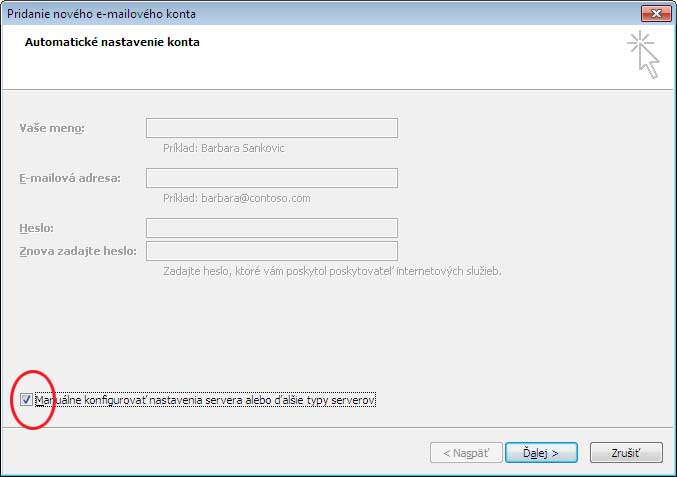The width and height of the screenshot is (677, 477).
Task: Click the Heslo label
Action: 36,228
